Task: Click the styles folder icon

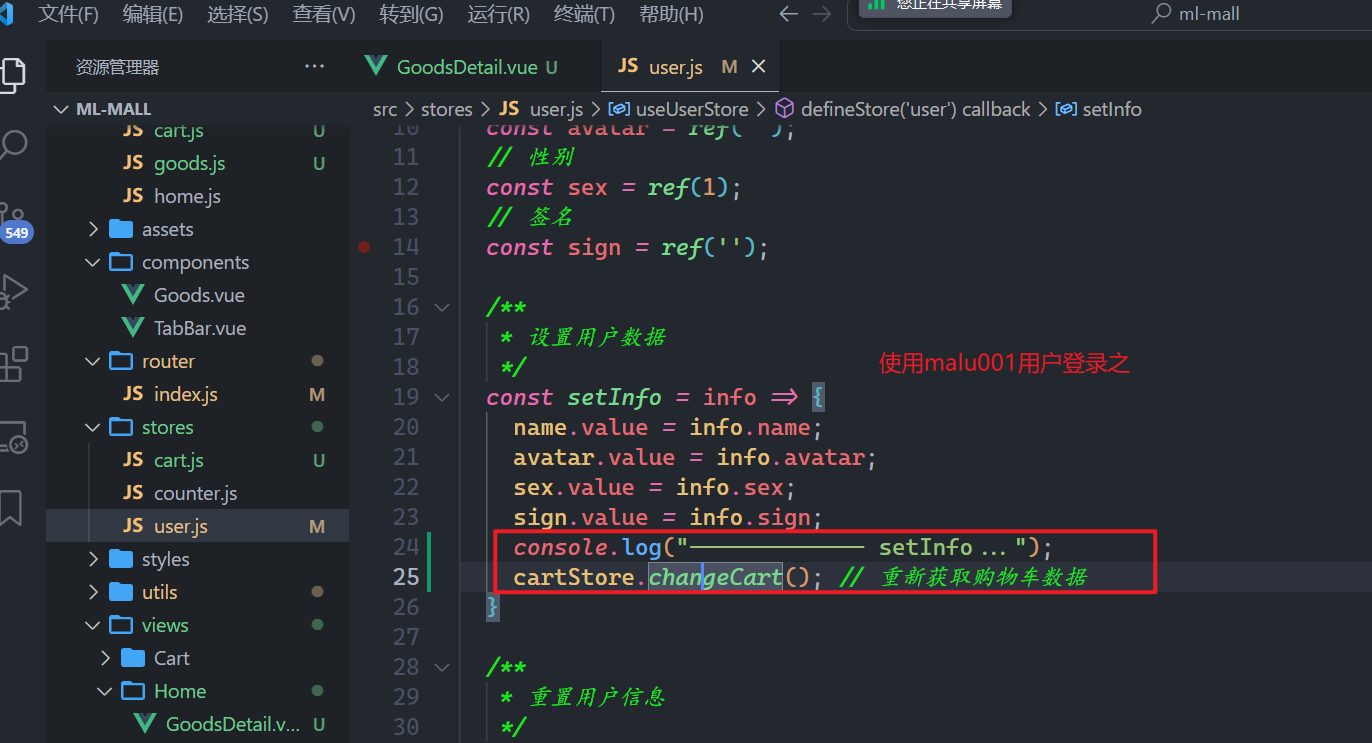Action: [x=121, y=559]
